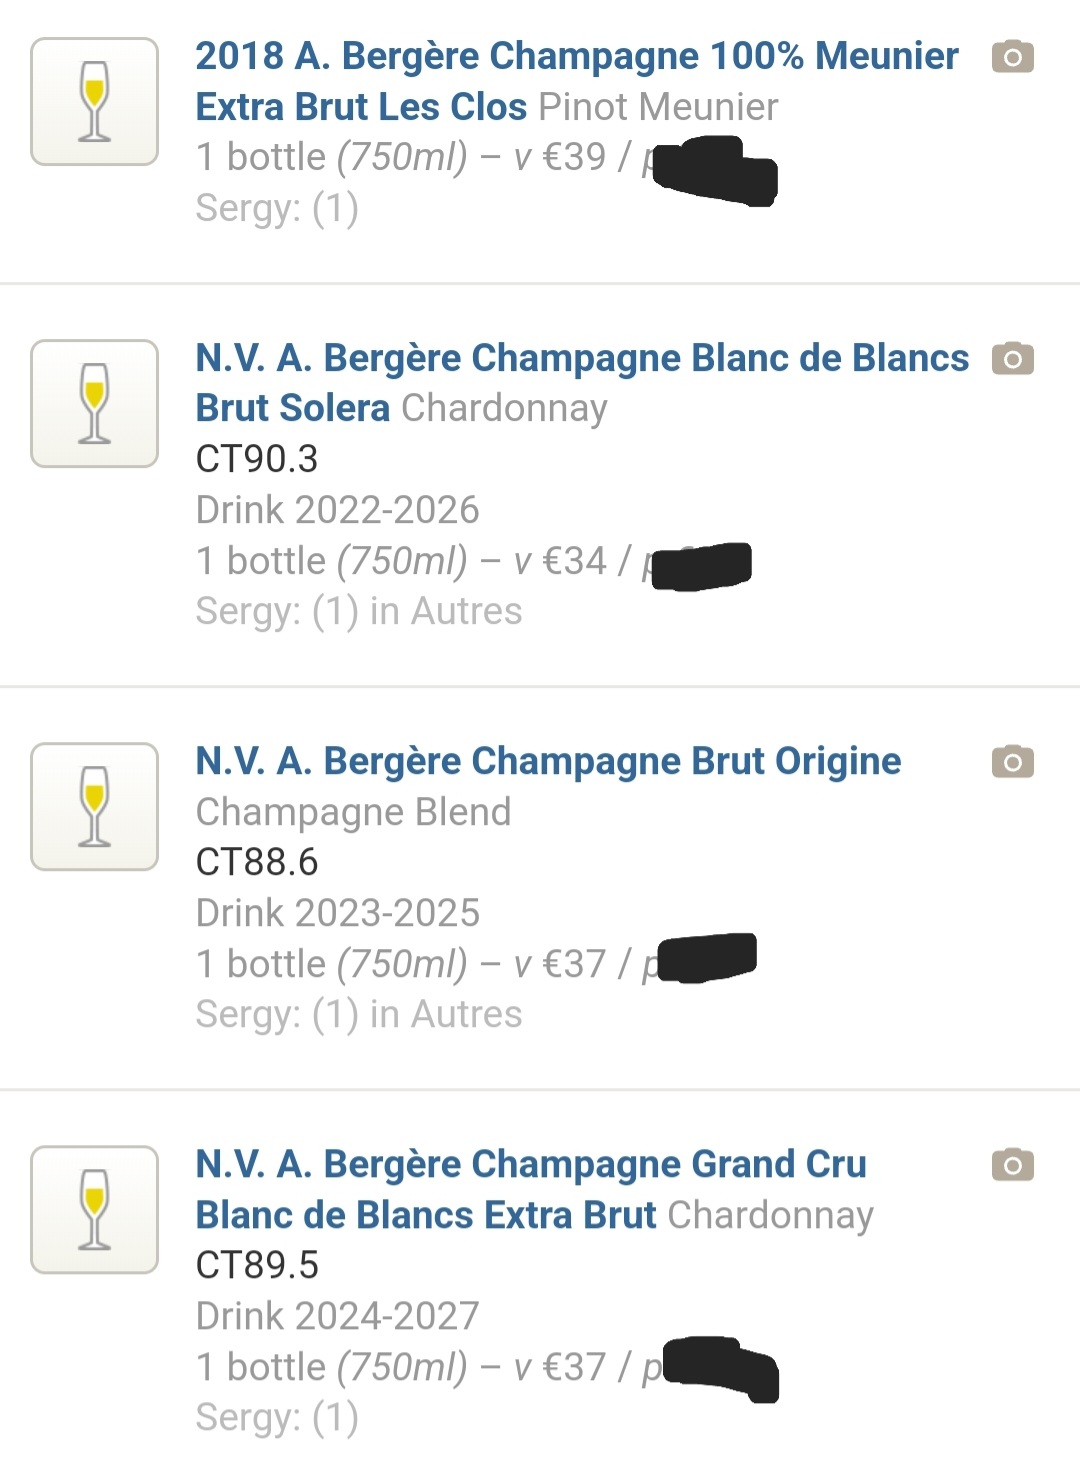Tap bottle valuation €39 line for Meunier

click(x=485, y=158)
